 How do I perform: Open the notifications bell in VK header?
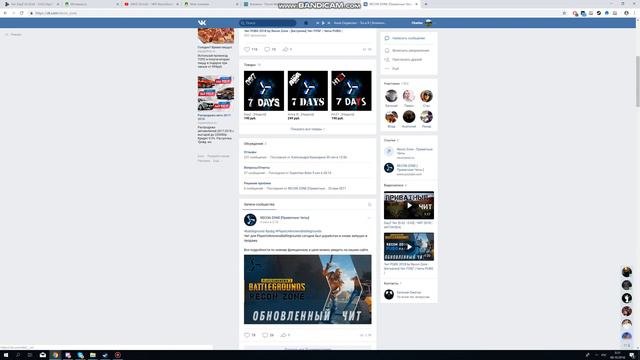tap(306, 23)
